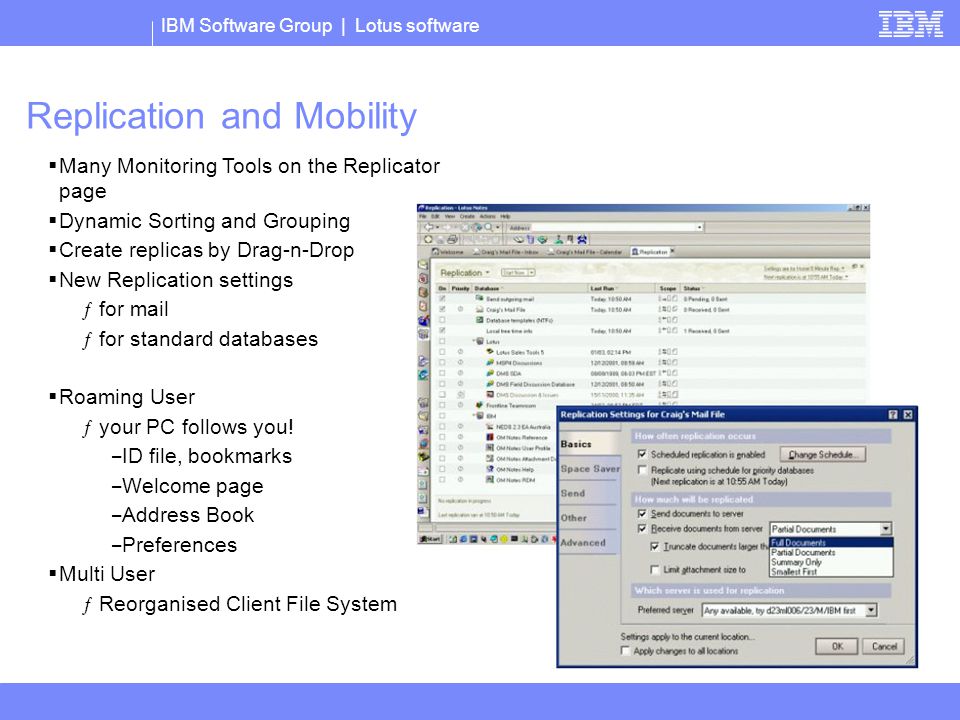Image resolution: width=960 pixels, height=720 pixels.
Task: Click the Local free time info row
Action: 651,331
